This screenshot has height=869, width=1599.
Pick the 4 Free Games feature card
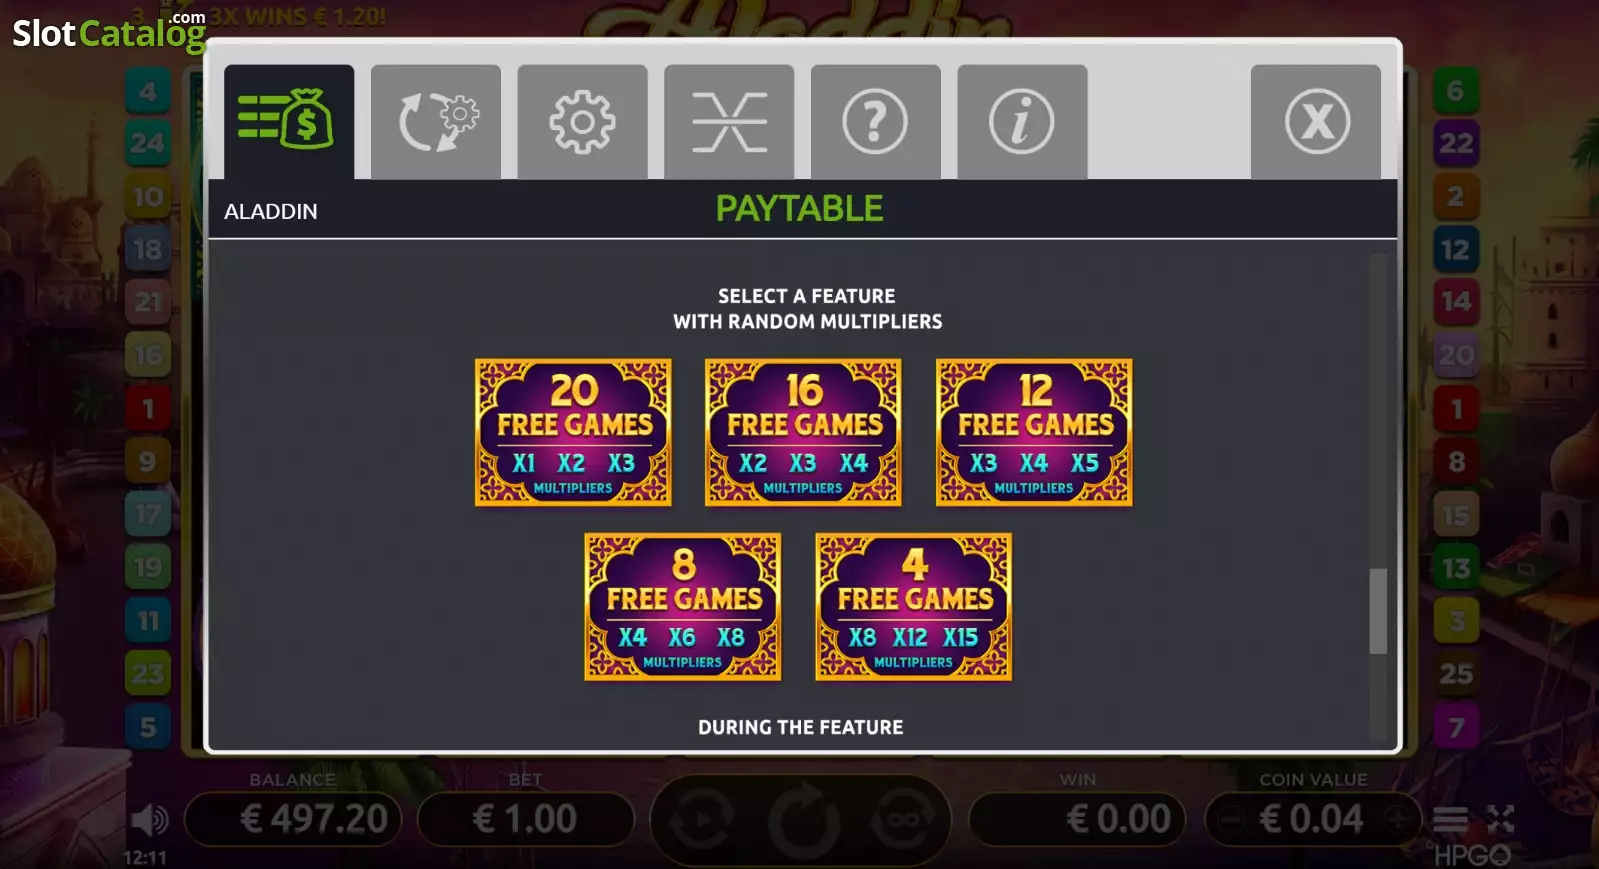tap(914, 606)
